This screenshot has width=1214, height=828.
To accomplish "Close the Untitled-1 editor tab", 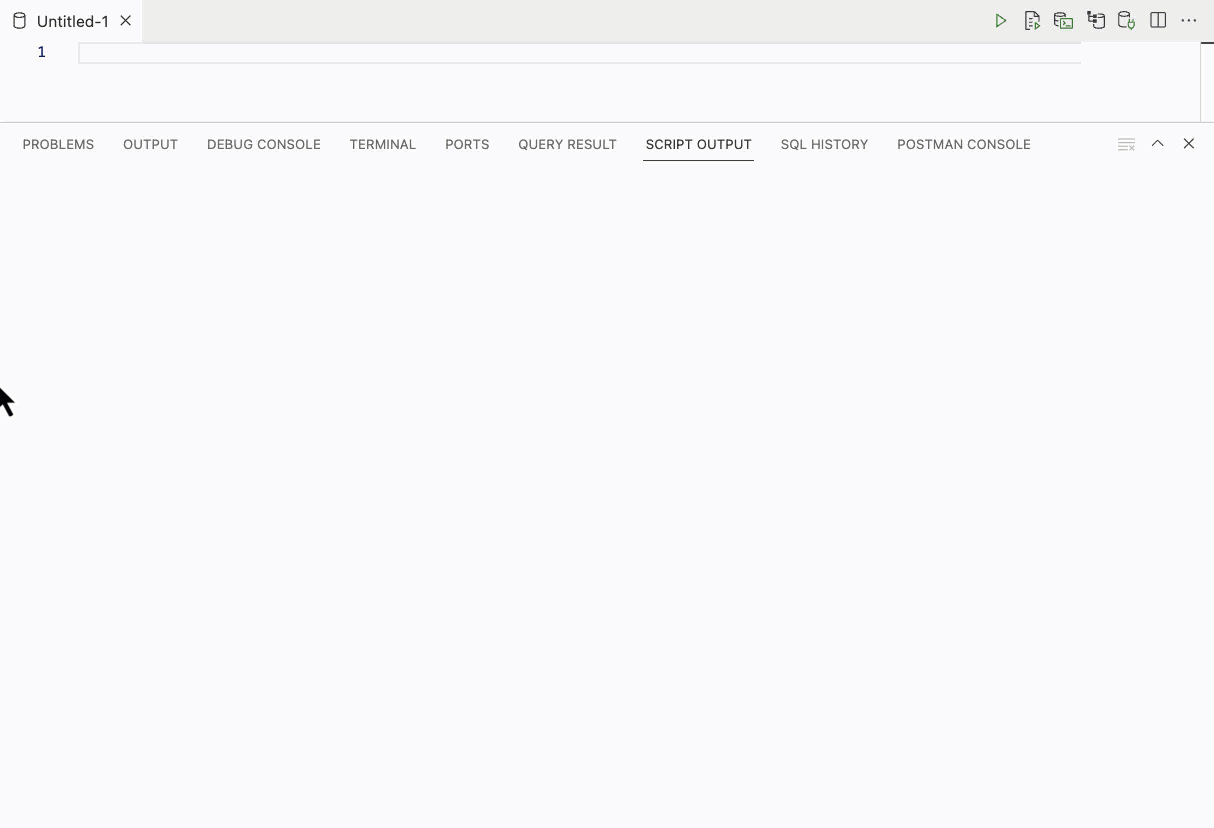I will tap(126, 21).
